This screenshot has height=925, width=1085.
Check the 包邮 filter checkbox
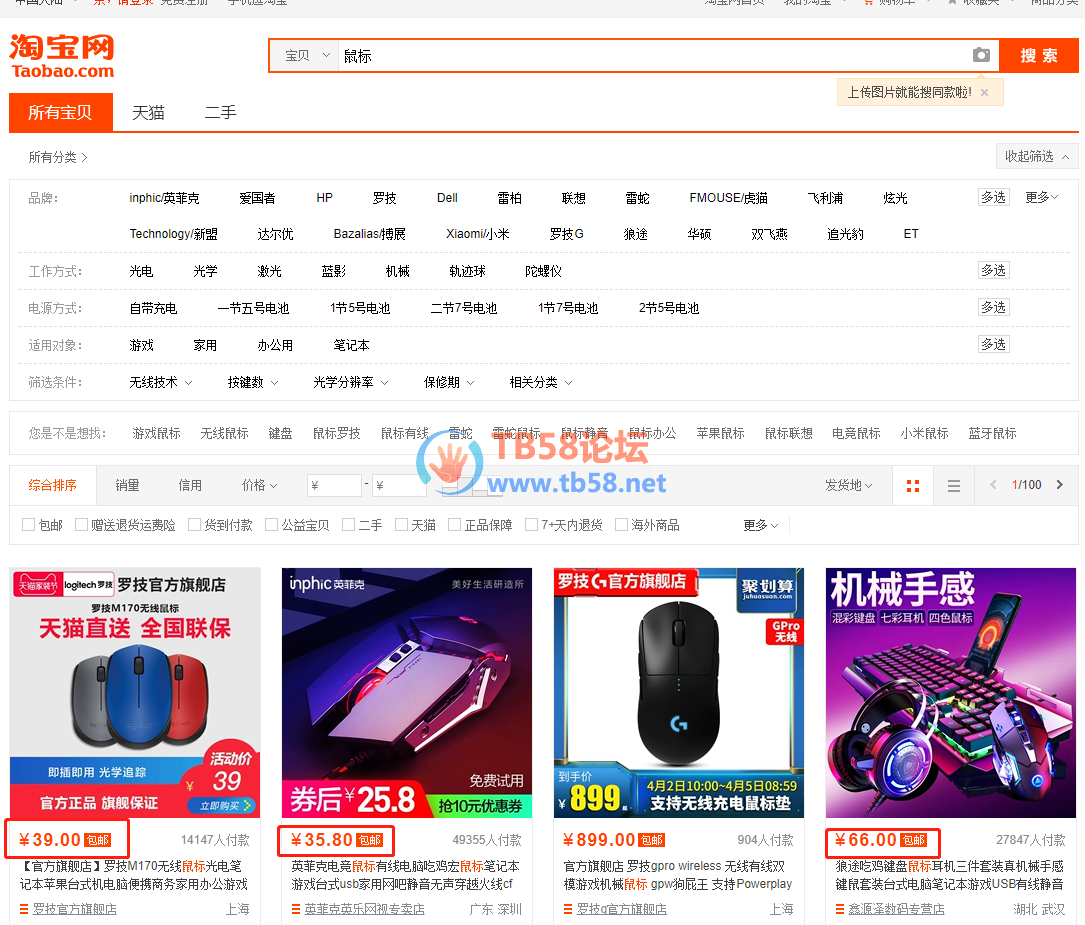click(28, 525)
